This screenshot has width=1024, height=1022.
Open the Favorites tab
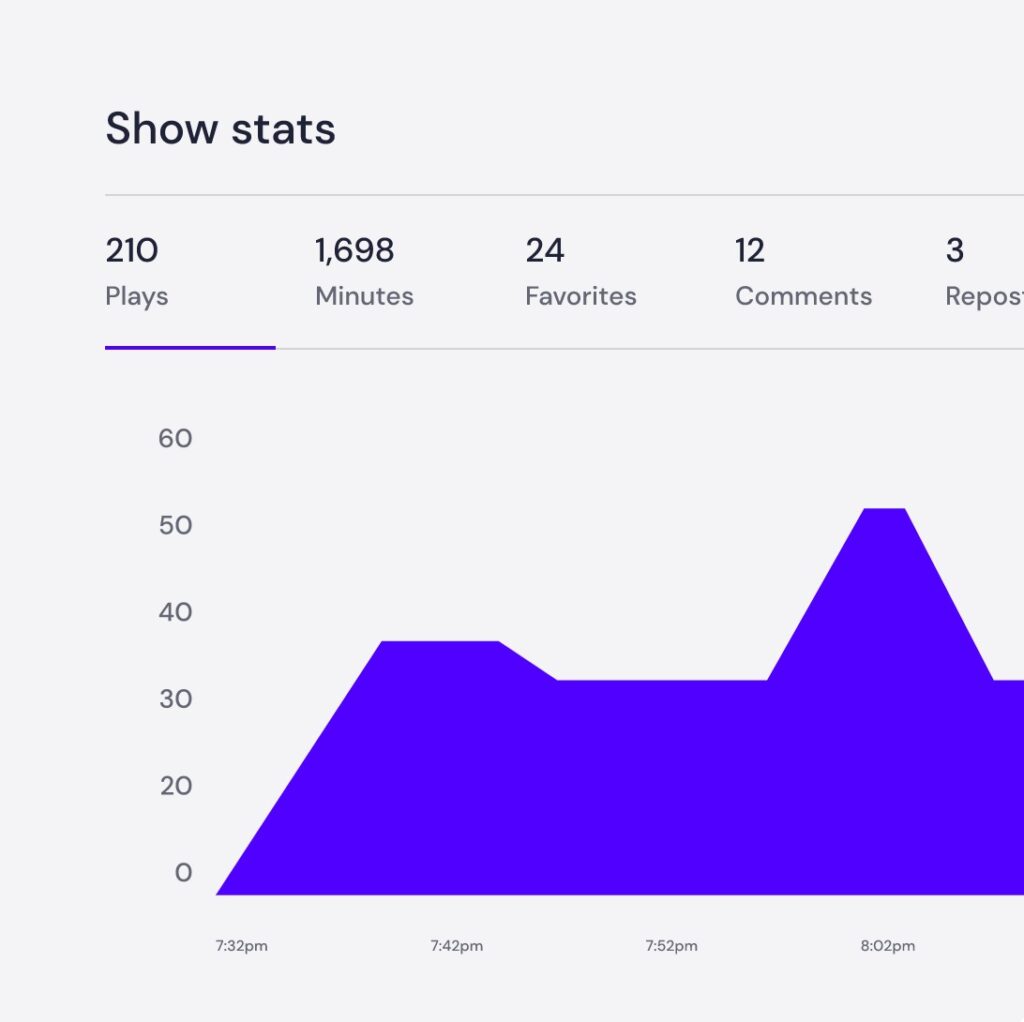580,272
